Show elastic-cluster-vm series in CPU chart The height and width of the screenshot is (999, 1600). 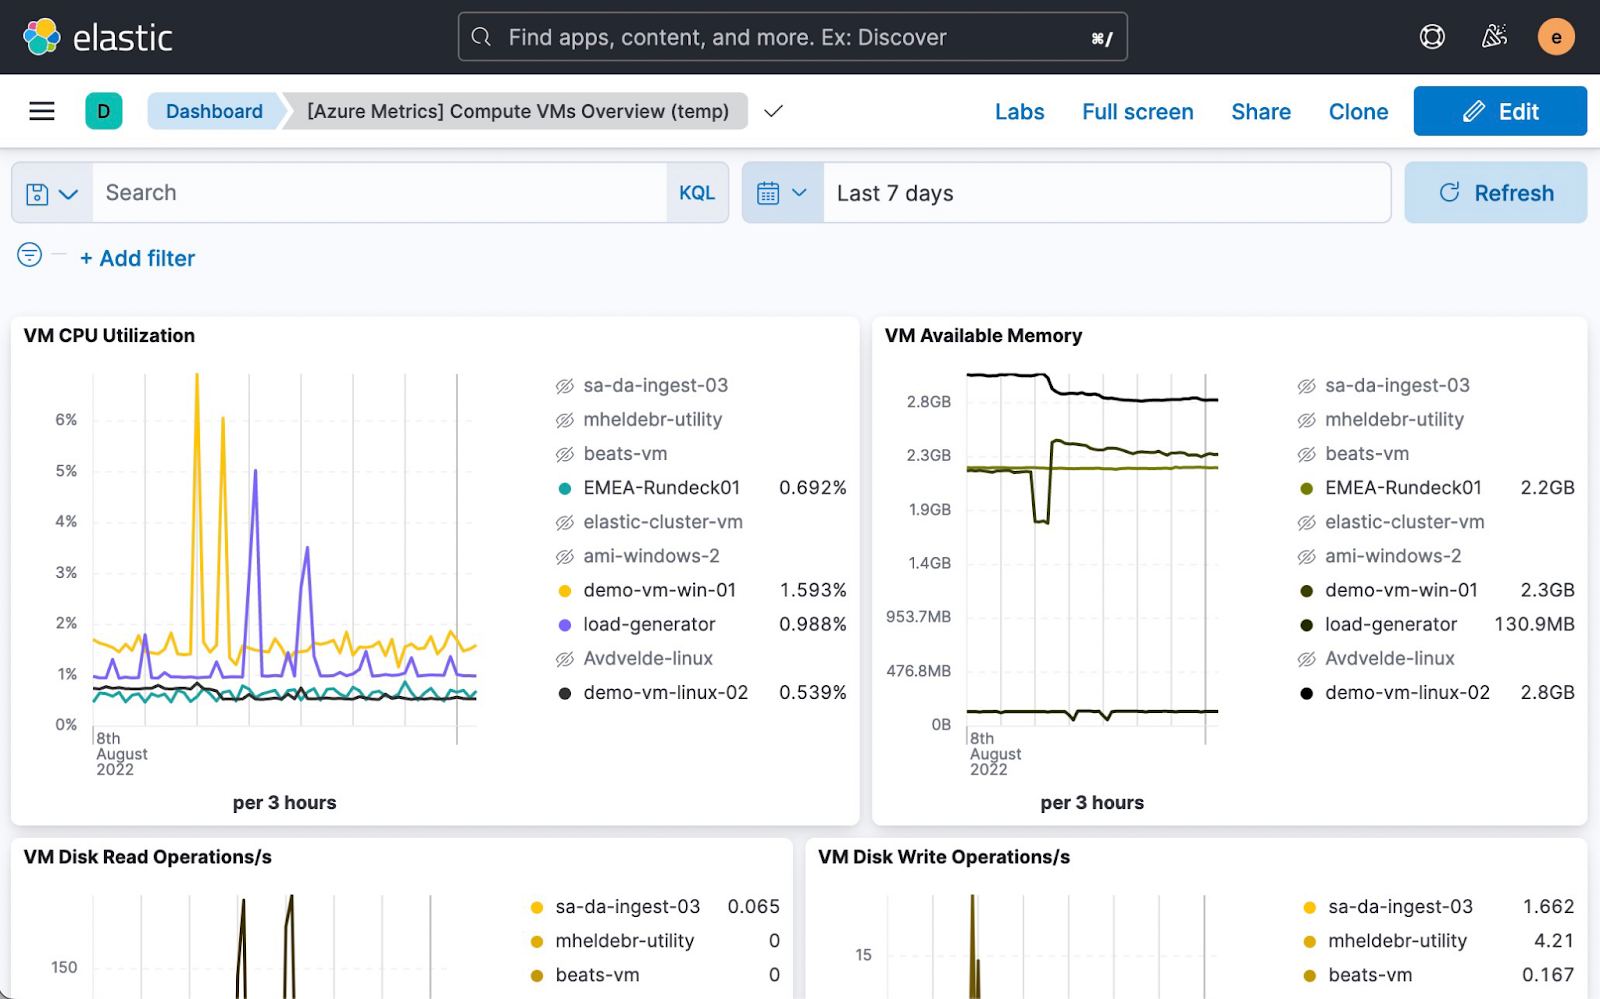coord(565,522)
